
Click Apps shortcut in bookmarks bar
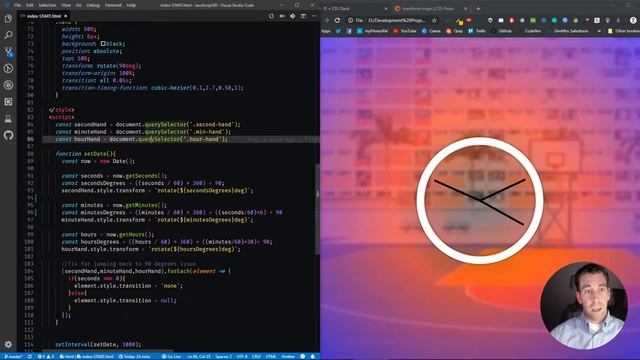326,31
